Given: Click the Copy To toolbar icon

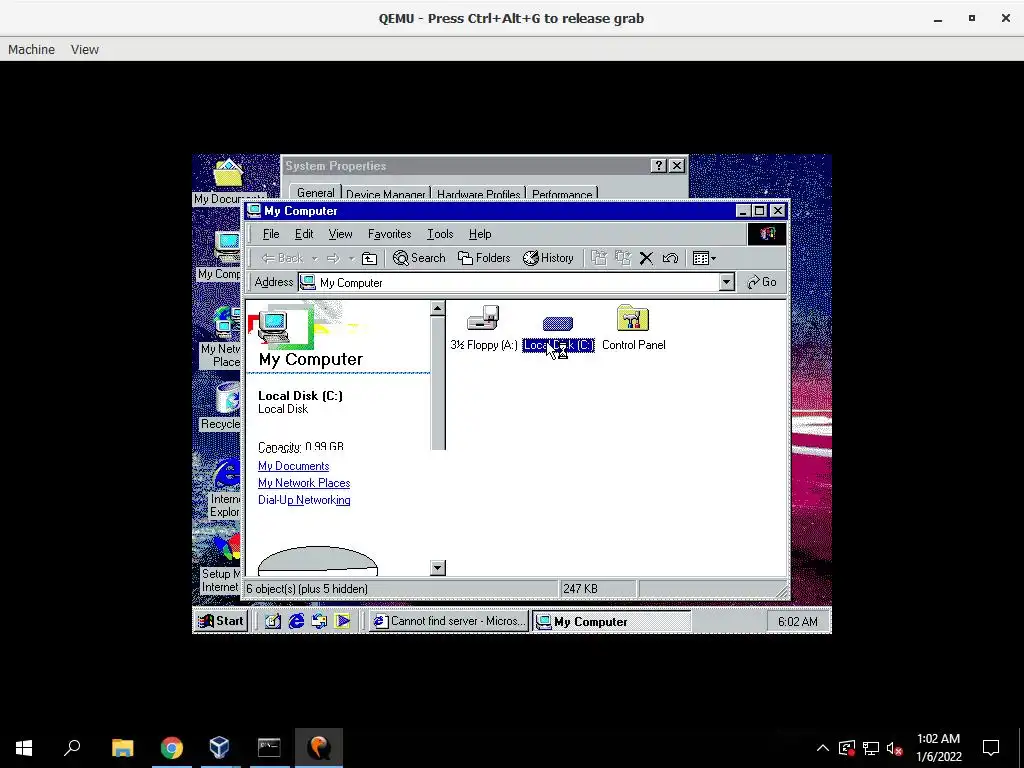Looking at the screenshot, I should coord(623,259).
